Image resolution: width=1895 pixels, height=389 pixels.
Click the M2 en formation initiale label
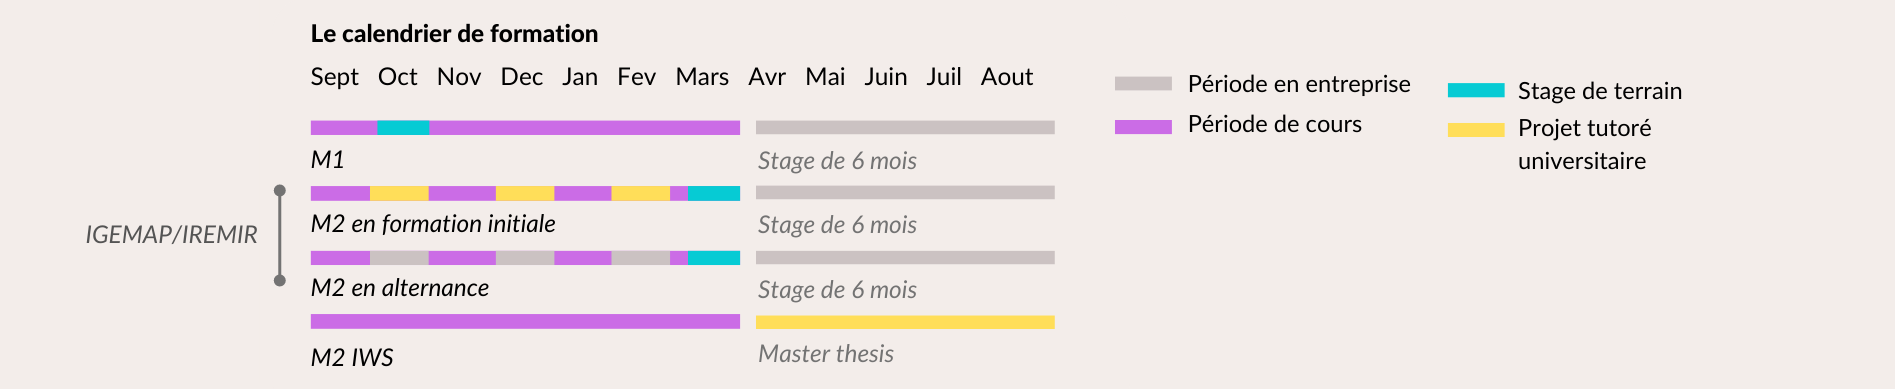(x=433, y=224)
